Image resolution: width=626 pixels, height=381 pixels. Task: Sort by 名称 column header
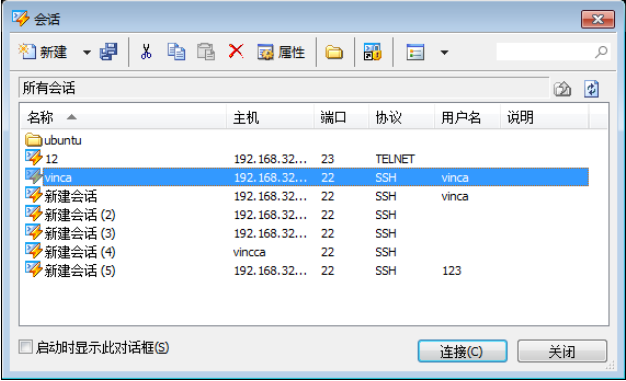[123, 117]
